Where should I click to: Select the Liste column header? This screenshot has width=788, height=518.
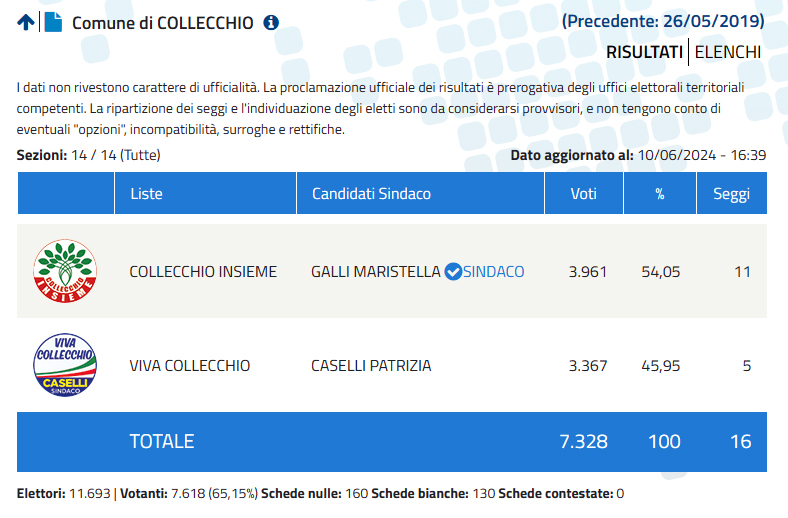[206, 193]
